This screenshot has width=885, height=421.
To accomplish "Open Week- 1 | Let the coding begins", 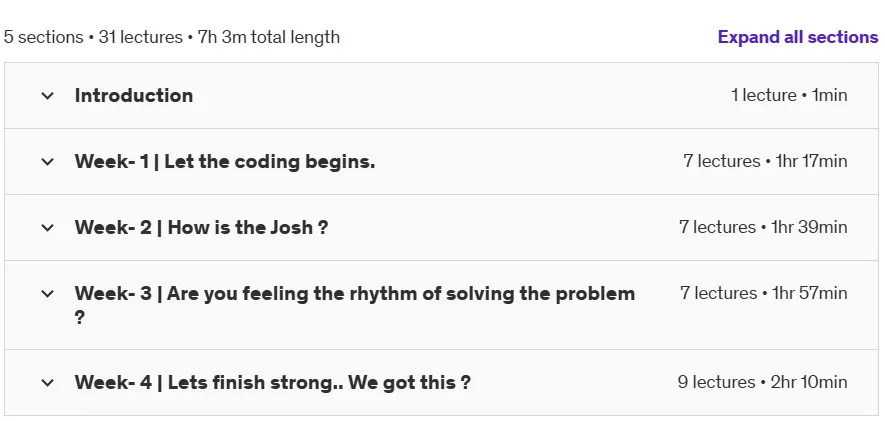I will click(225, 162).
